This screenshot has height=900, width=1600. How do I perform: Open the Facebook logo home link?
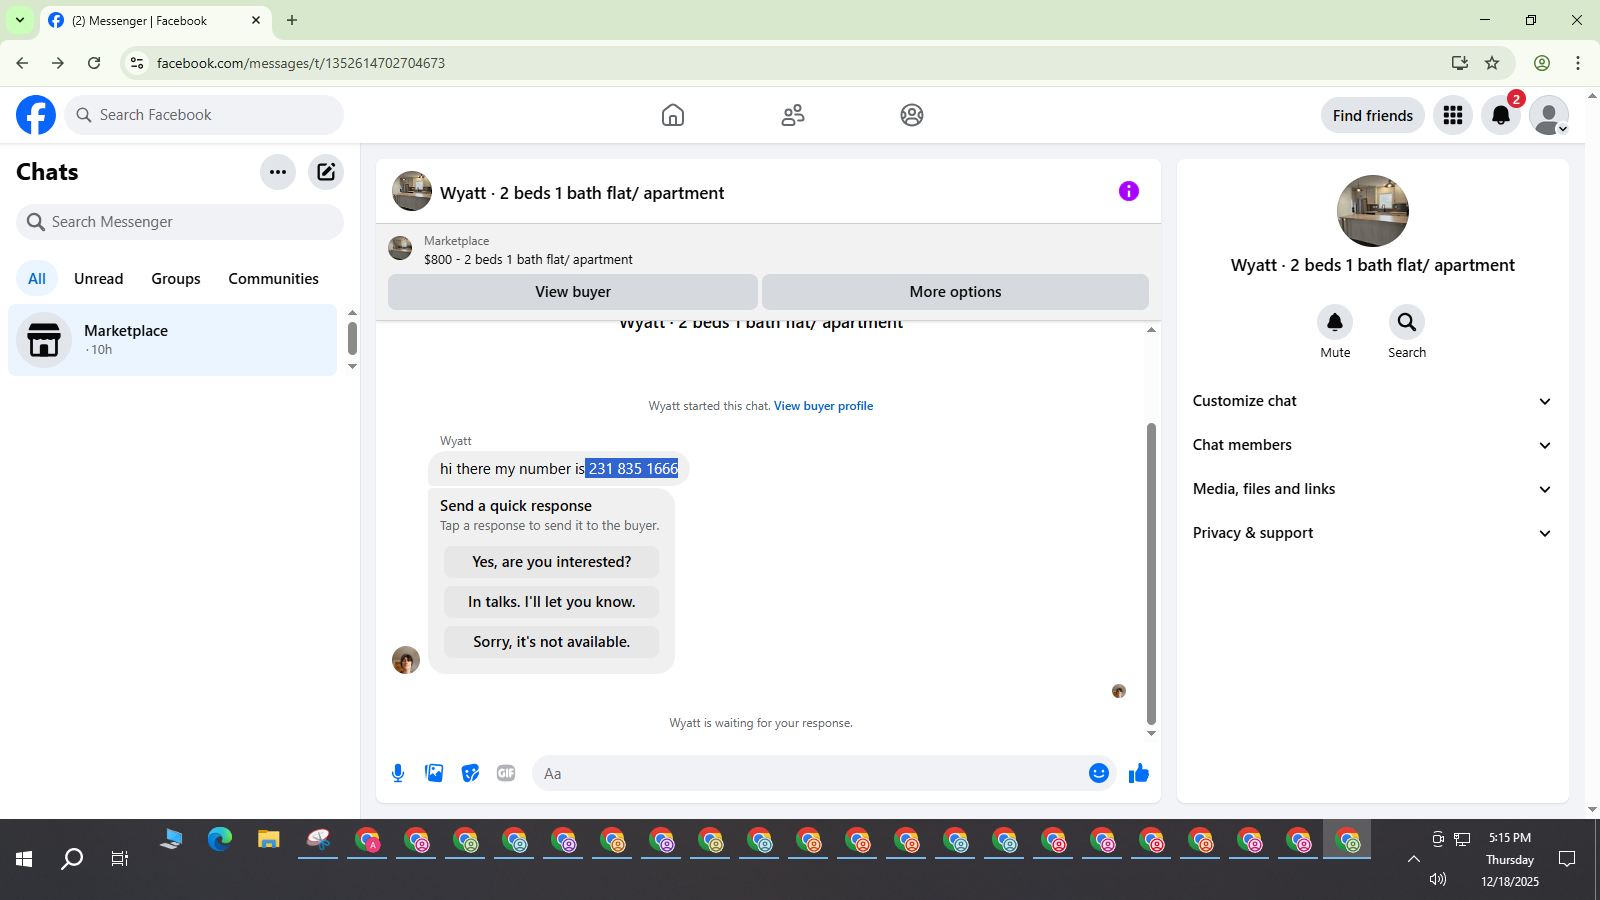click(x=36, y=115)
